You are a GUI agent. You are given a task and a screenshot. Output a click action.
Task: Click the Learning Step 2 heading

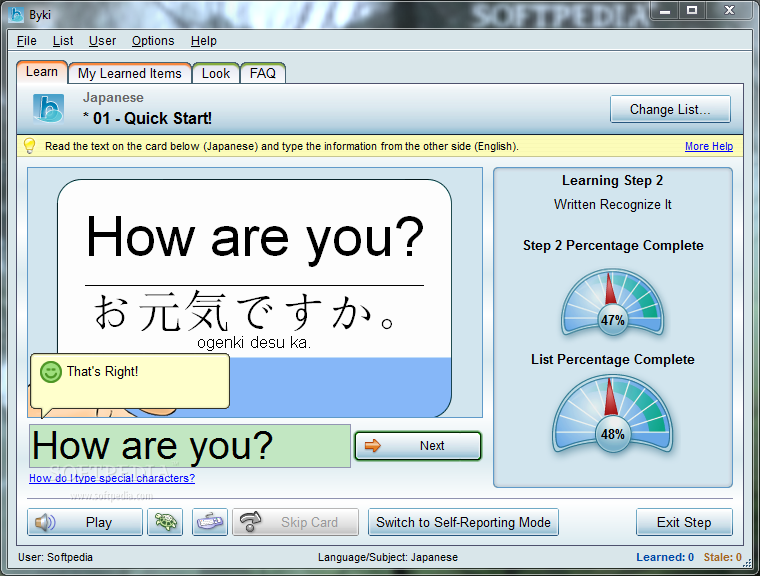click(x=613, y=180)
